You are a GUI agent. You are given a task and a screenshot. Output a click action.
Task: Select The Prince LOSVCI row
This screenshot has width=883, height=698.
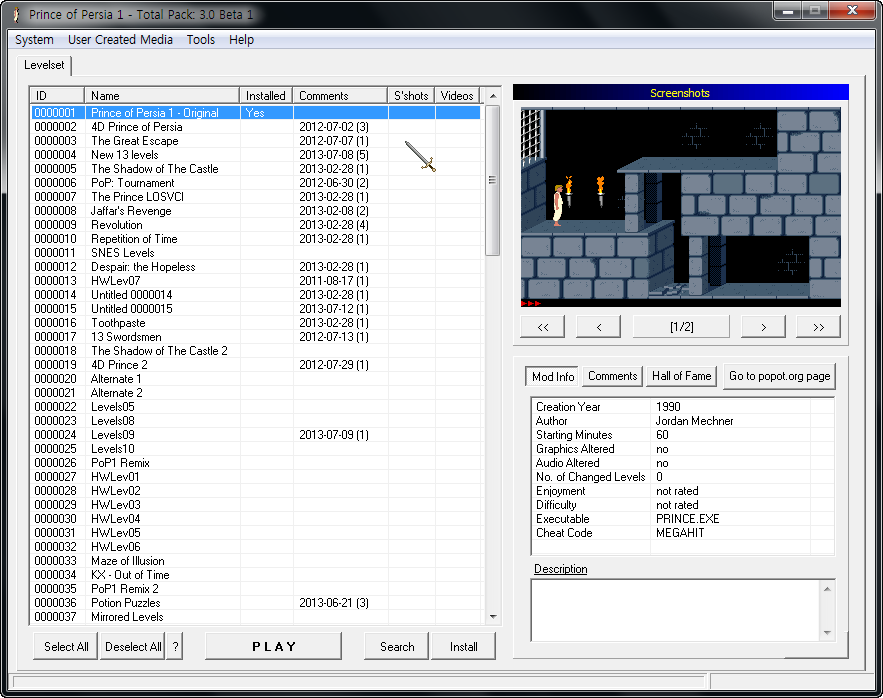point(256,197)
